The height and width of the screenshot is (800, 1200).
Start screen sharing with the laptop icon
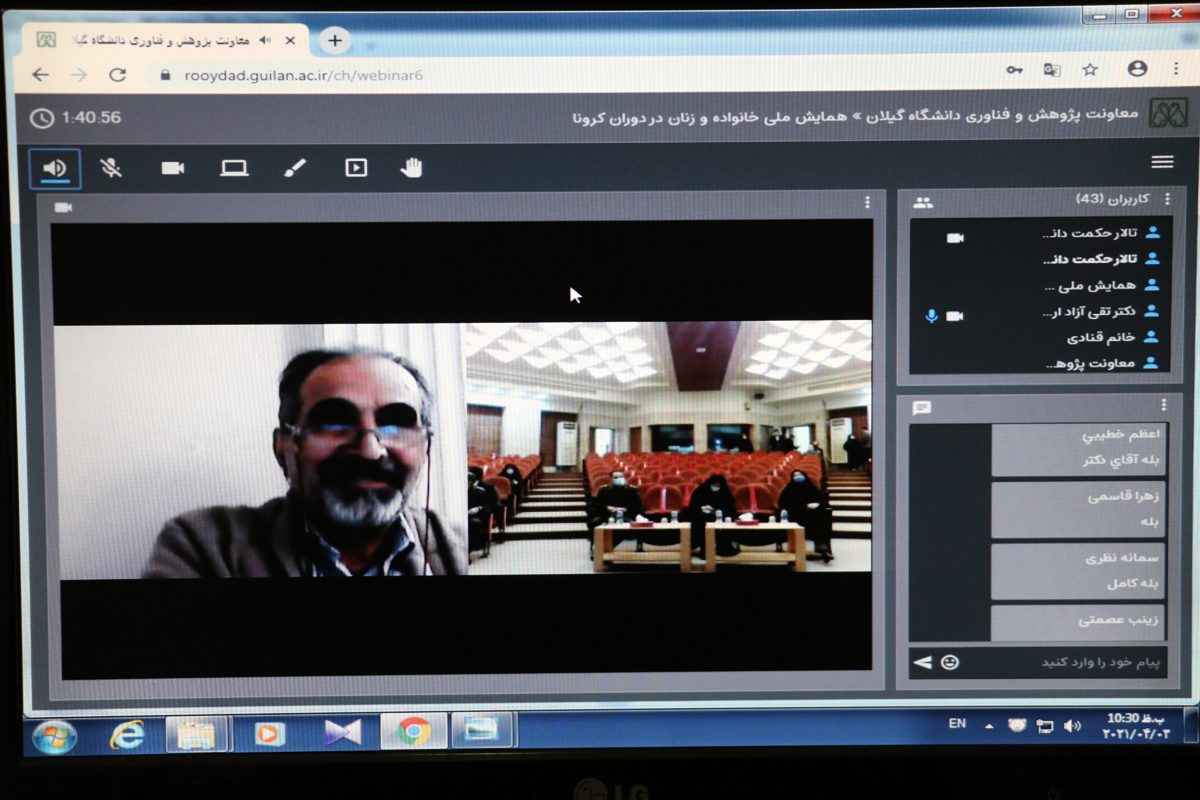coord(234,168)
